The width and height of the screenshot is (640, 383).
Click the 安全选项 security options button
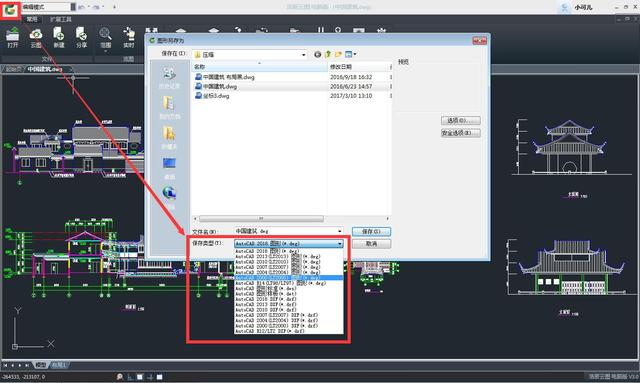click(x=460, y=133)
